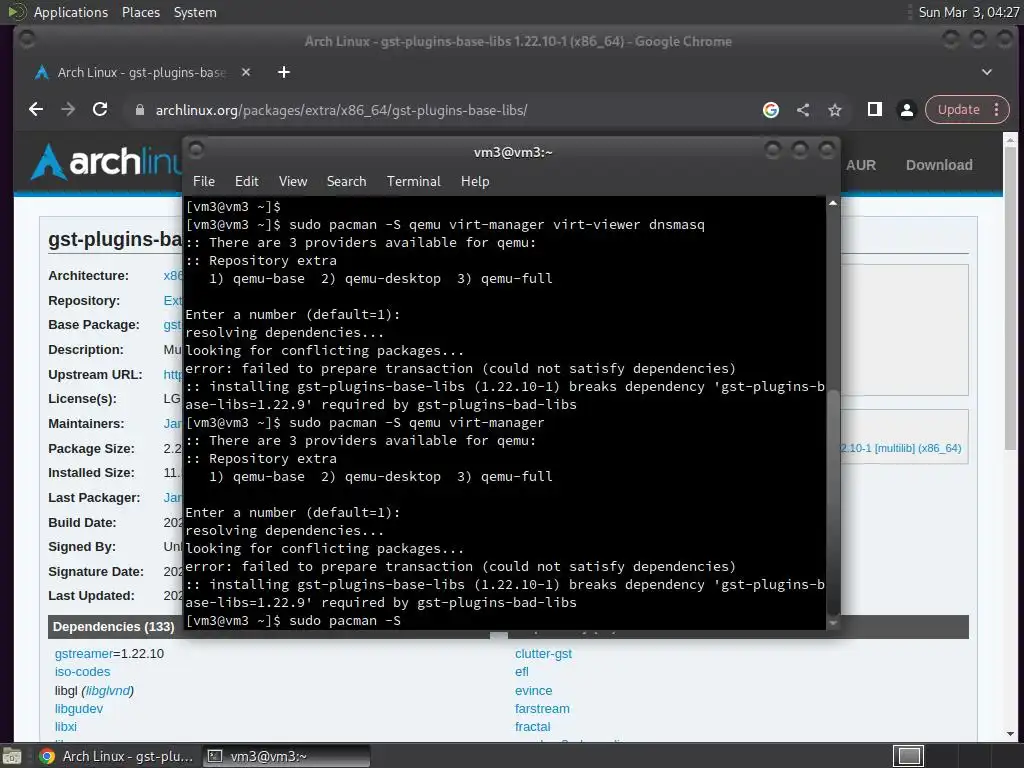
Task: Open the Chrome profile icon
Action: click(x=906, y=110)
